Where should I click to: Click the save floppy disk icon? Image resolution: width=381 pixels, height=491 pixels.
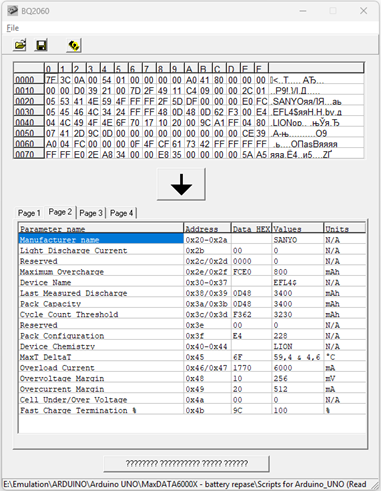click(41, 45)
